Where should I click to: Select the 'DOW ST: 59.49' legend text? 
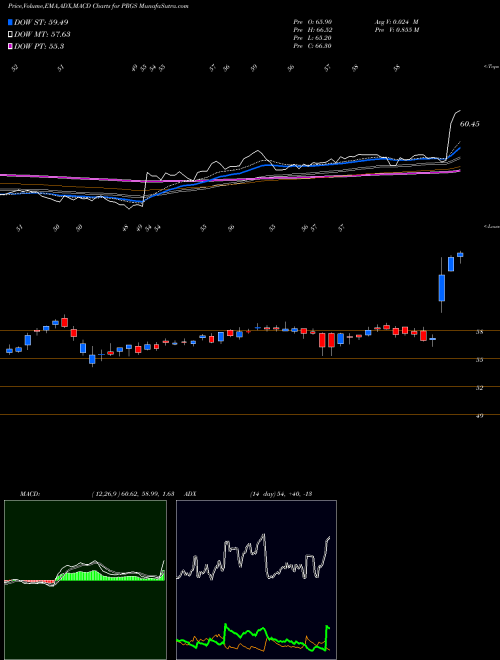coord(41,22)
